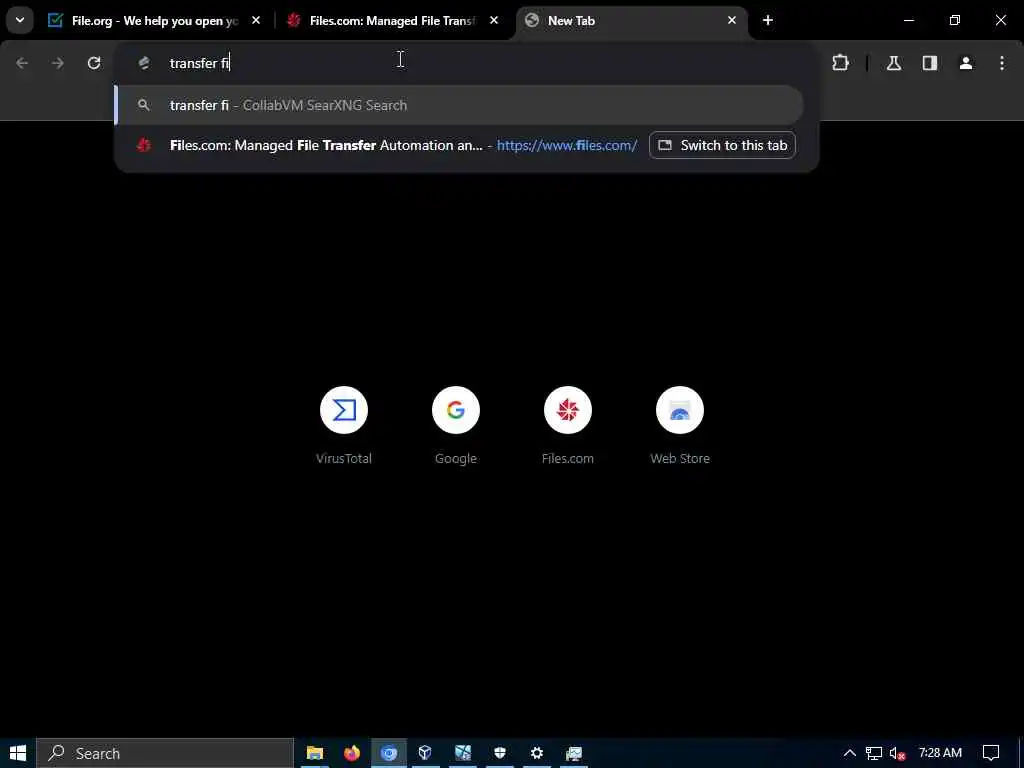Open the profile avatar menu
Viewport: 1024px width, 768px height.
pos(966,63)
